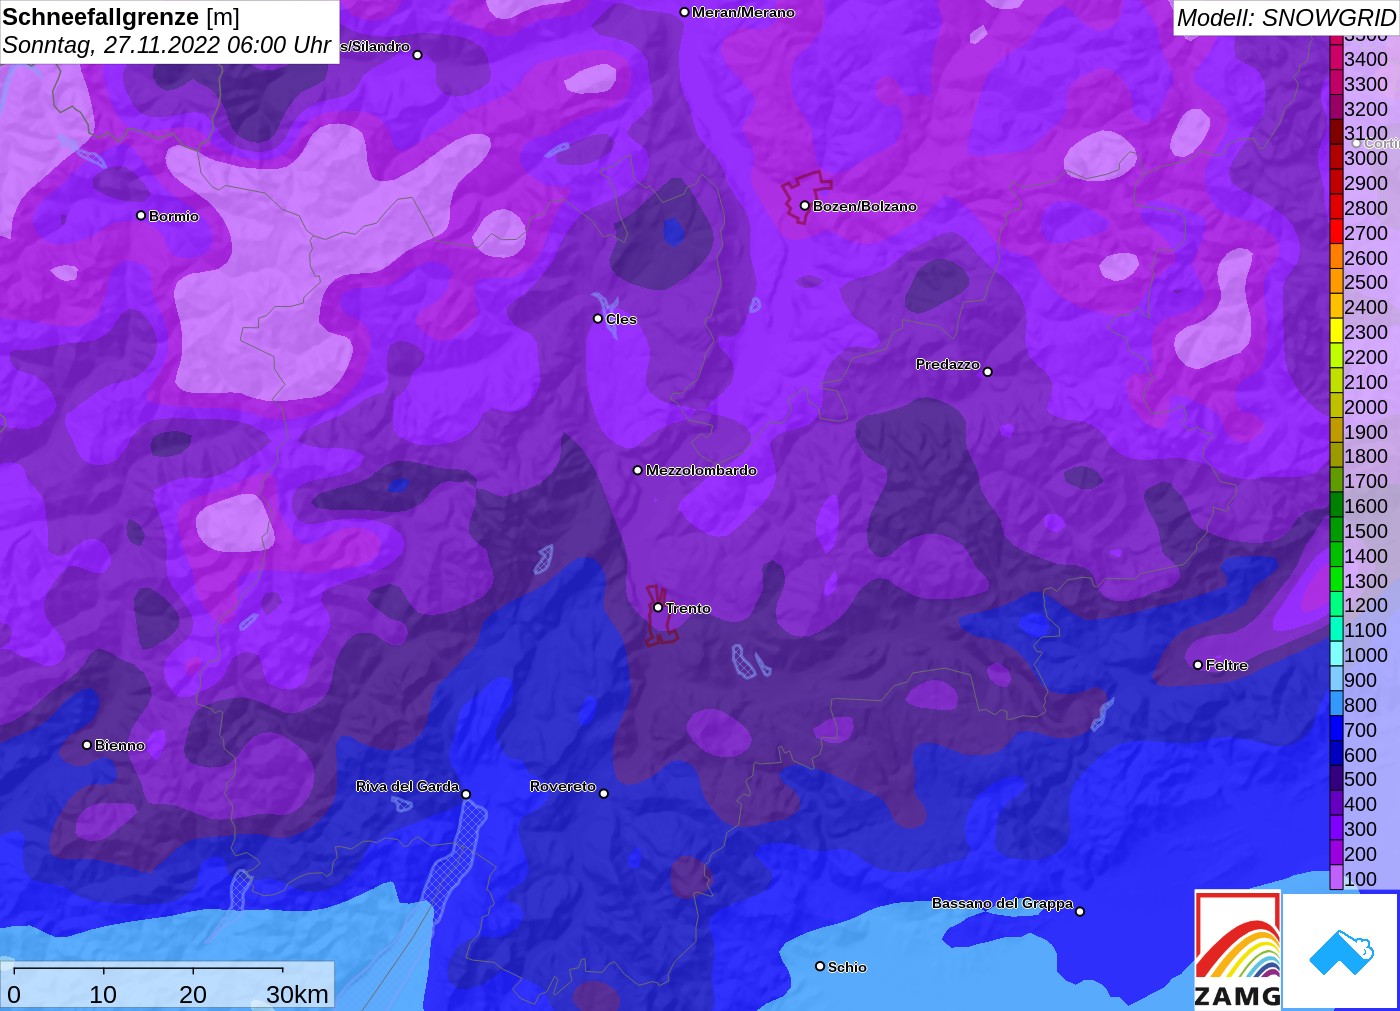This screenshot has height=1011, width=1400.
Task: Select the Bozen/Bolzano city marker dot
Action: click(x=804, y=206)
